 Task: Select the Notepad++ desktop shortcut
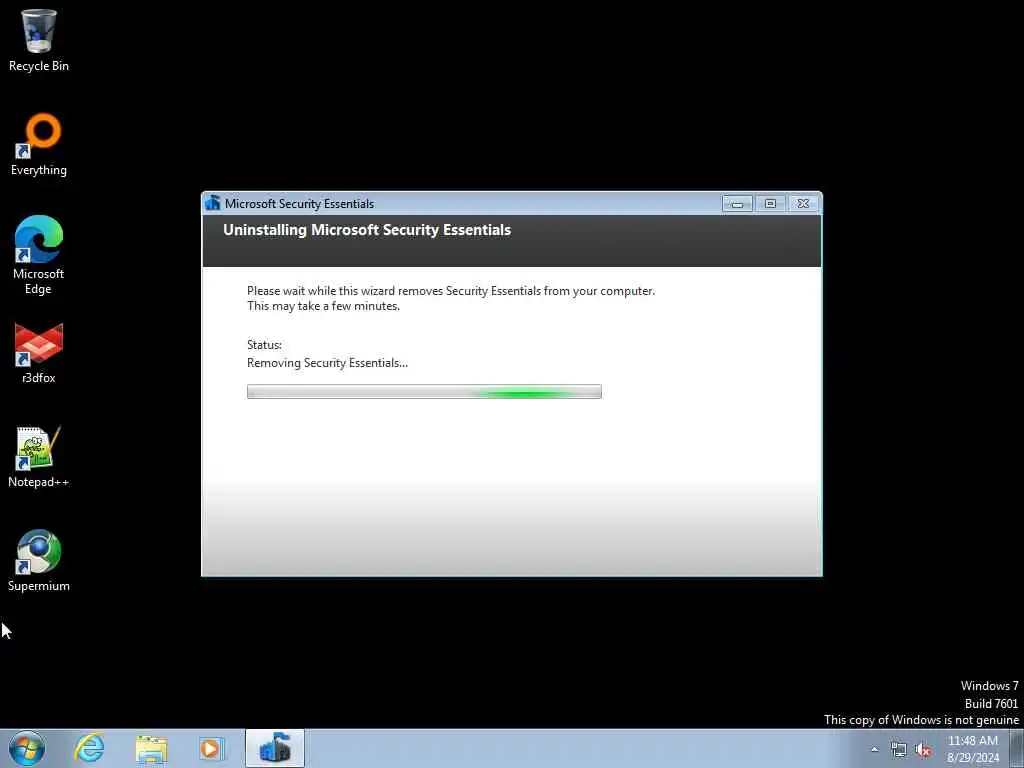39,456
